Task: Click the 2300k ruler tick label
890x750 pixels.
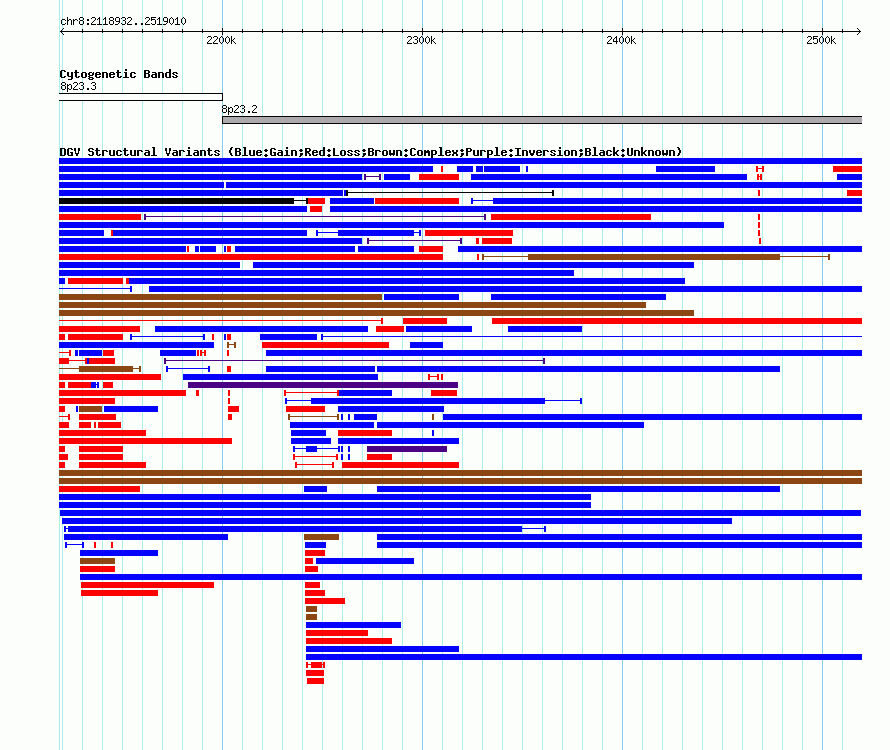Action: (421, 40)
